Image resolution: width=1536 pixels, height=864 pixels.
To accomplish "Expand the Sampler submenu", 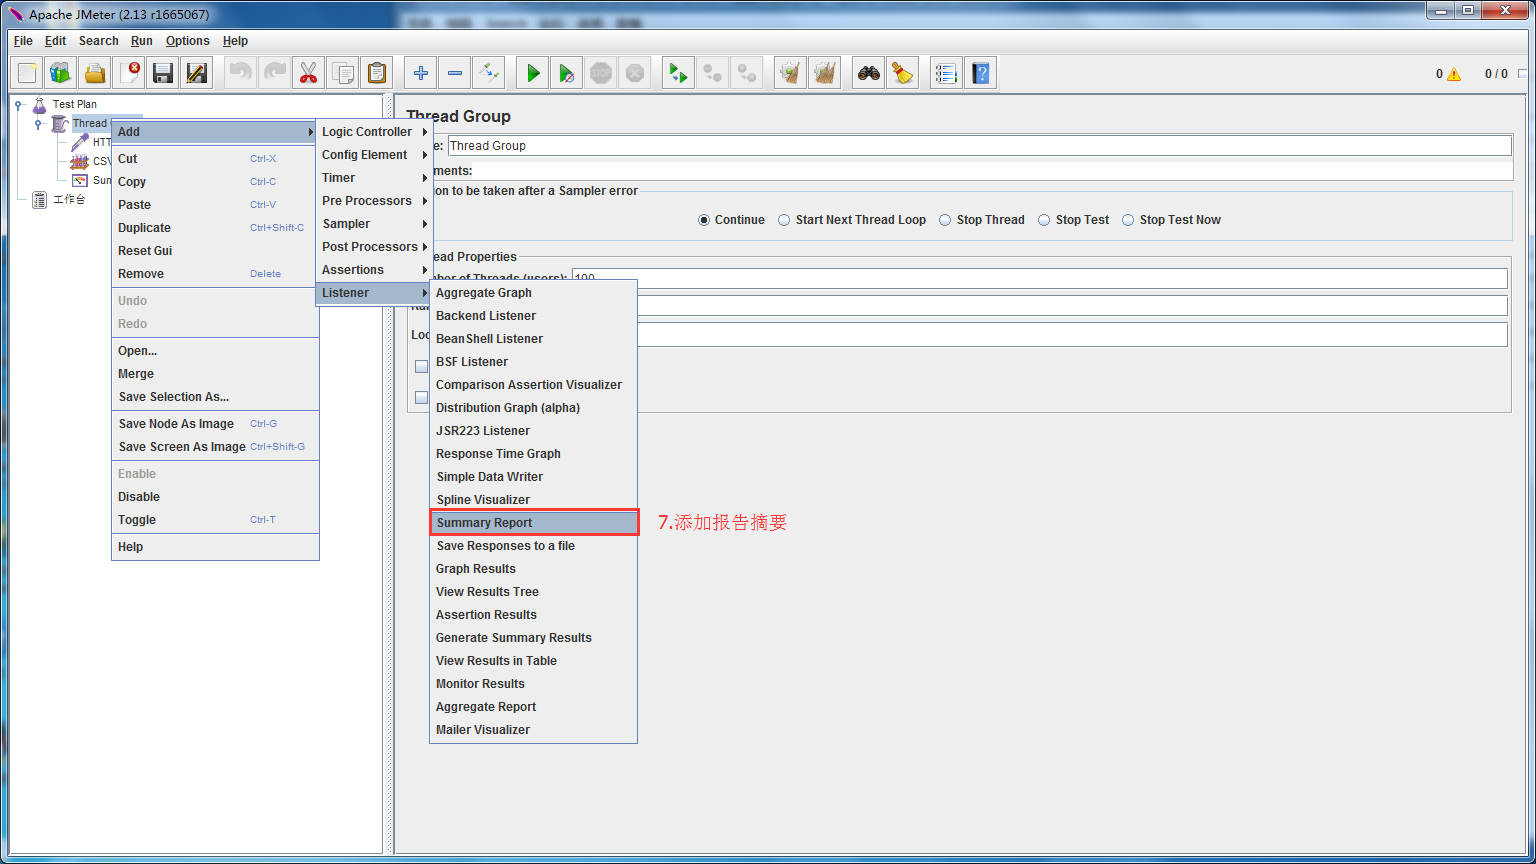I will pos(374,224).
